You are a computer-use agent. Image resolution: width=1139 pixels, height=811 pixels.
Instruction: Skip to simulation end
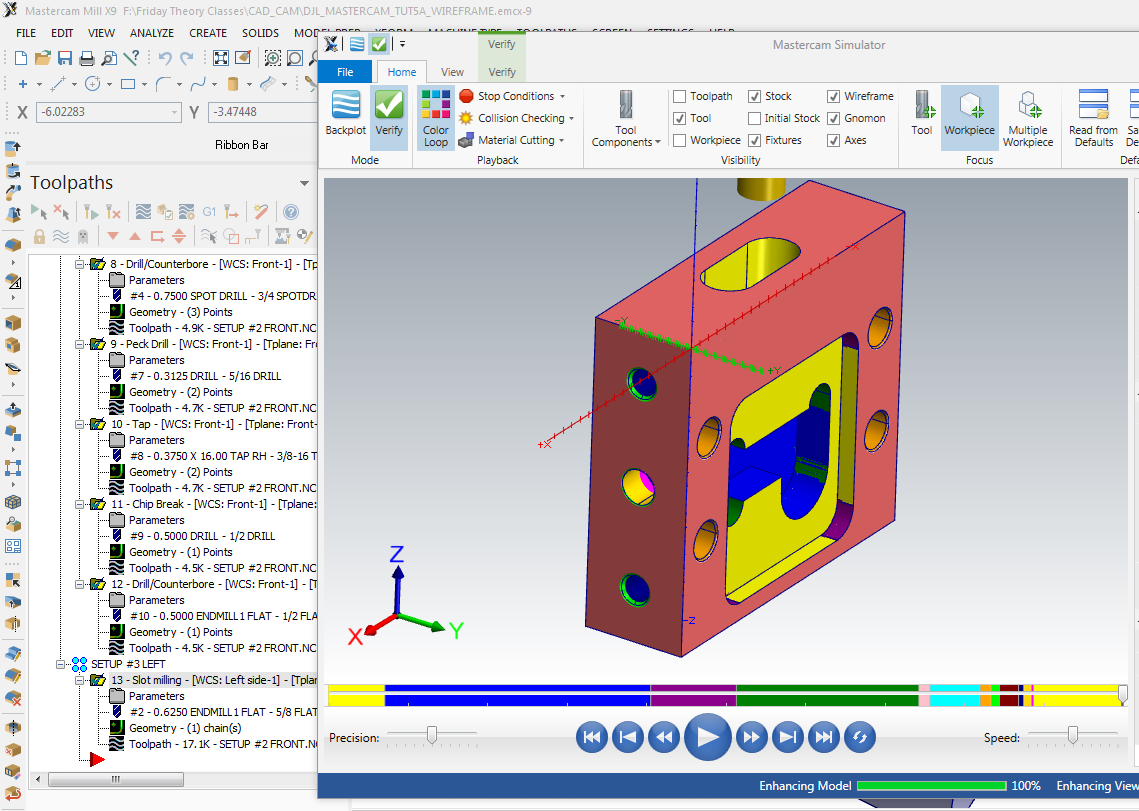click(x=824, y=737)
